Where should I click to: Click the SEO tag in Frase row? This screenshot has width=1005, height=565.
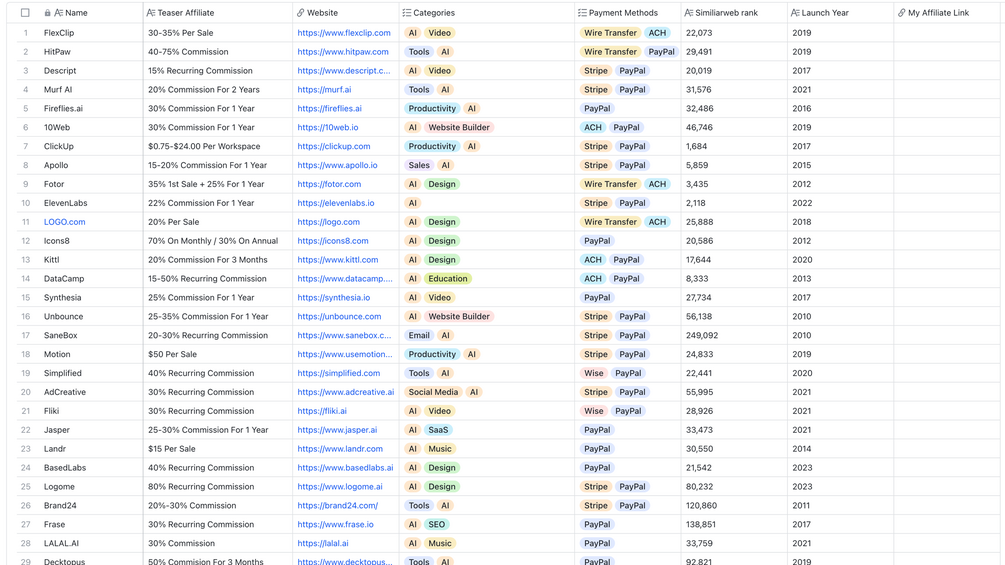pyautogui.click(x=436, y=525)
